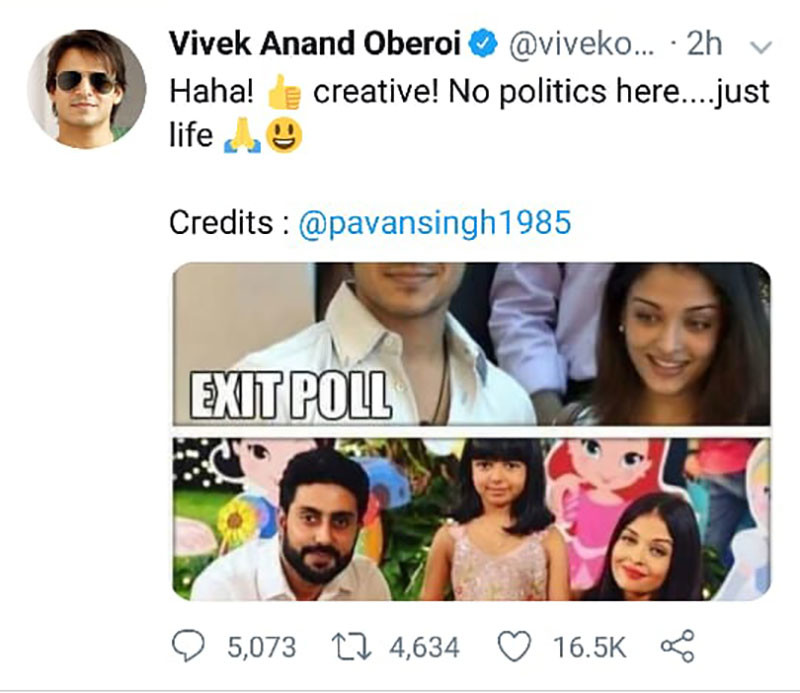This screenshot has width=800, height=693.
Task: Click the smiling face emoji
Action: [x=284, y=136]
